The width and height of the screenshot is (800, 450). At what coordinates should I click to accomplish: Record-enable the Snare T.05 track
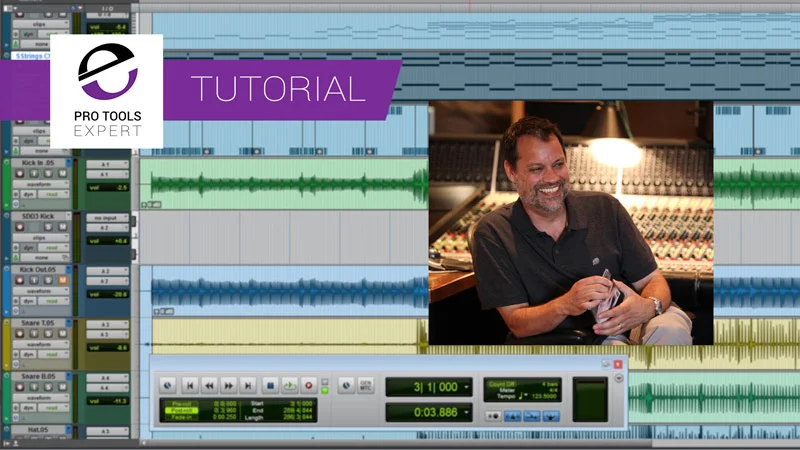[19, 334]
